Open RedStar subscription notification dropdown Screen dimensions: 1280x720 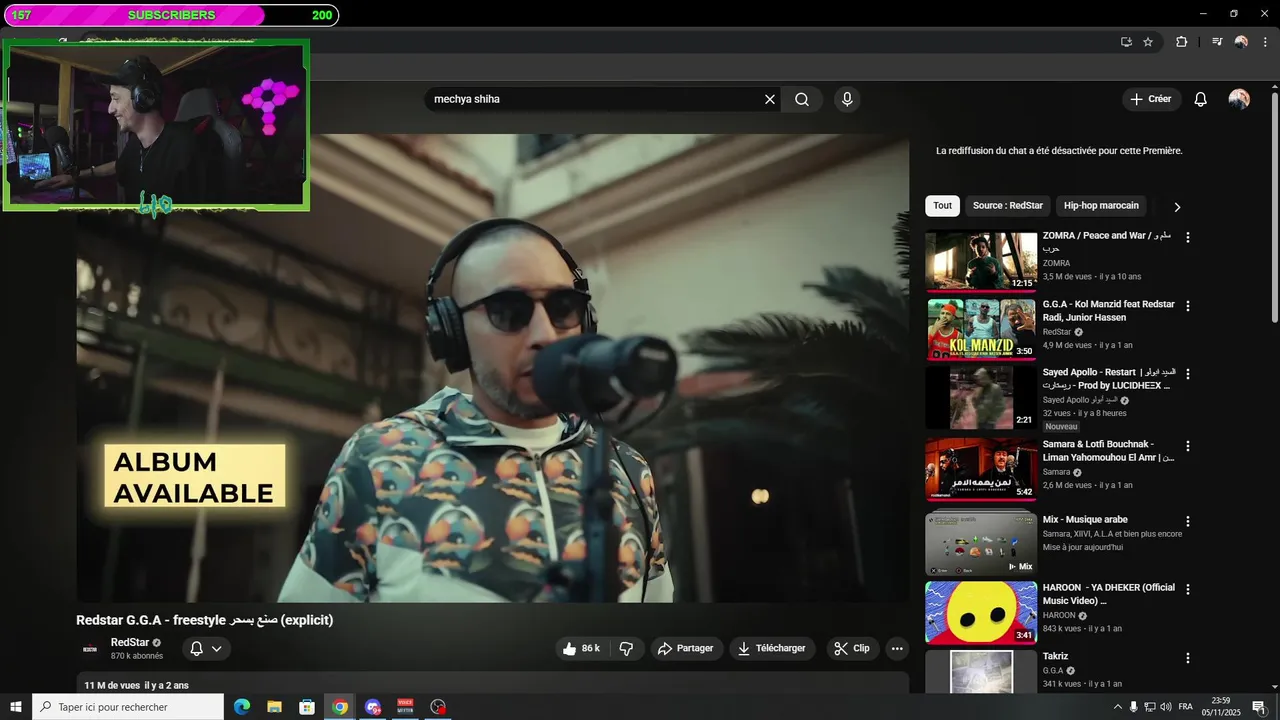click(206, 648)
